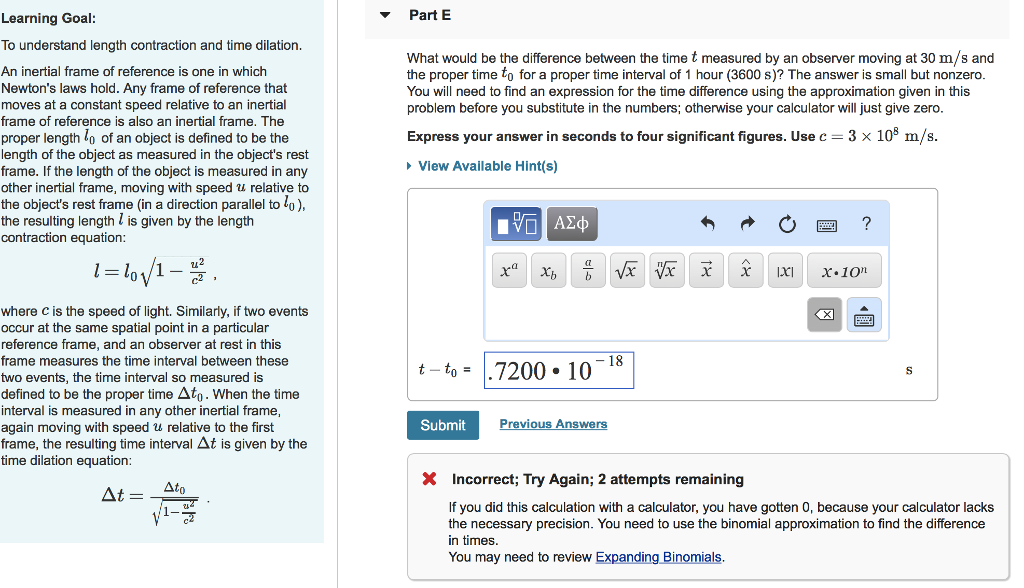Open equation editor help with the ? icon
The height and width of the screenshot is (588, 1024).
(x=866, y=224)
